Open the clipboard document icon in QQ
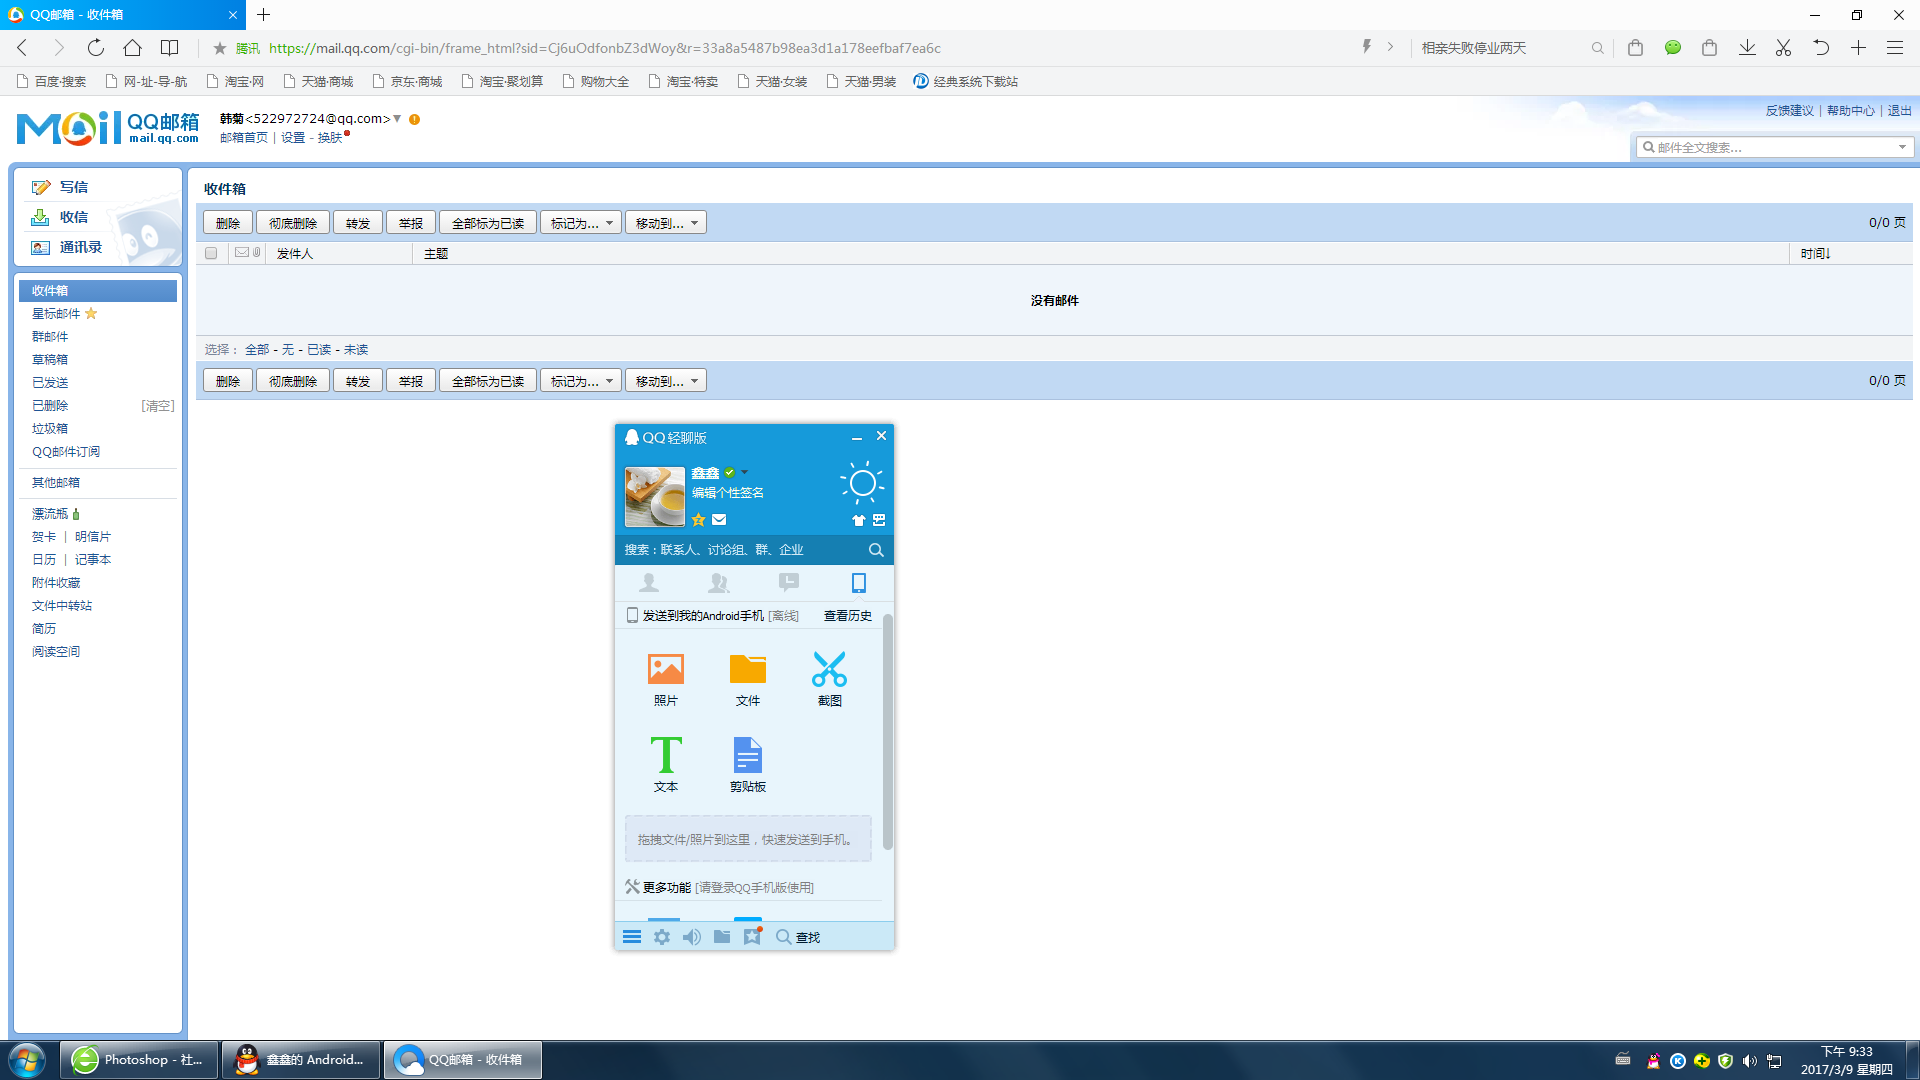 [747, 755]
